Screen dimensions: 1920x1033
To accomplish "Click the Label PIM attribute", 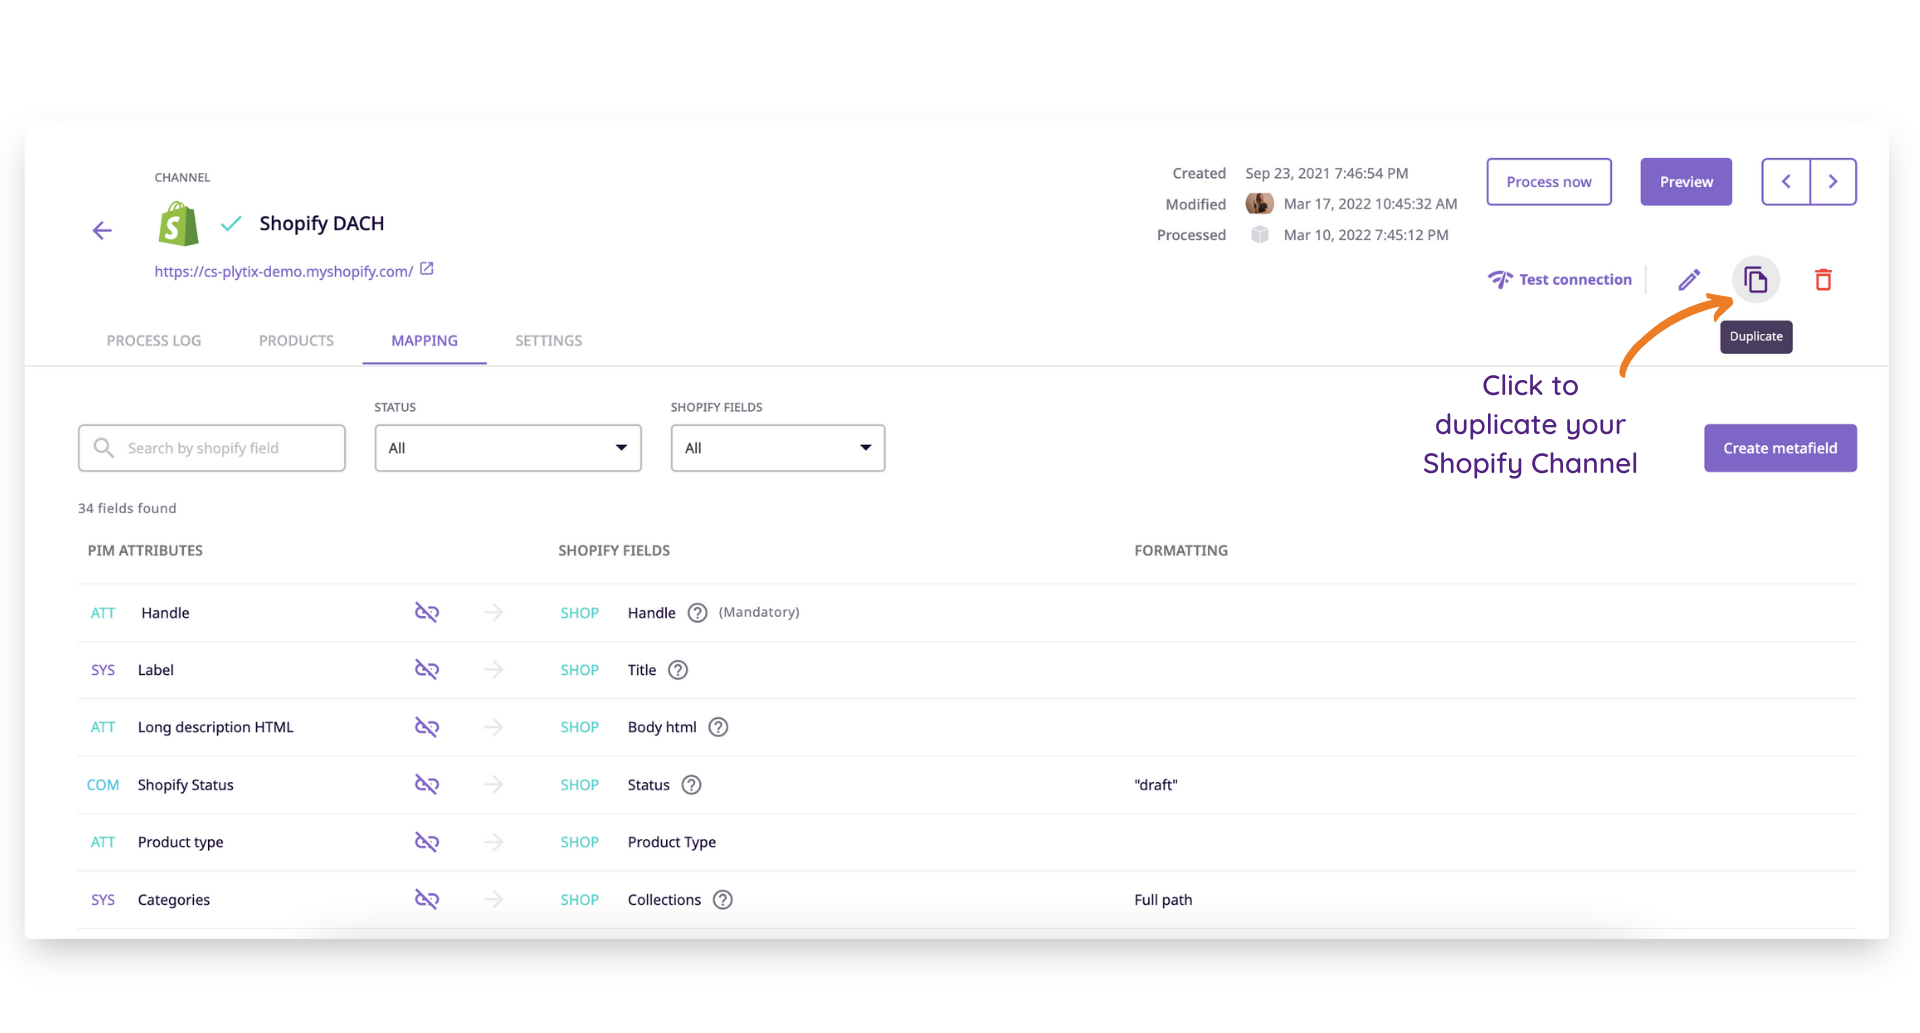I will (x=156, y=670).
